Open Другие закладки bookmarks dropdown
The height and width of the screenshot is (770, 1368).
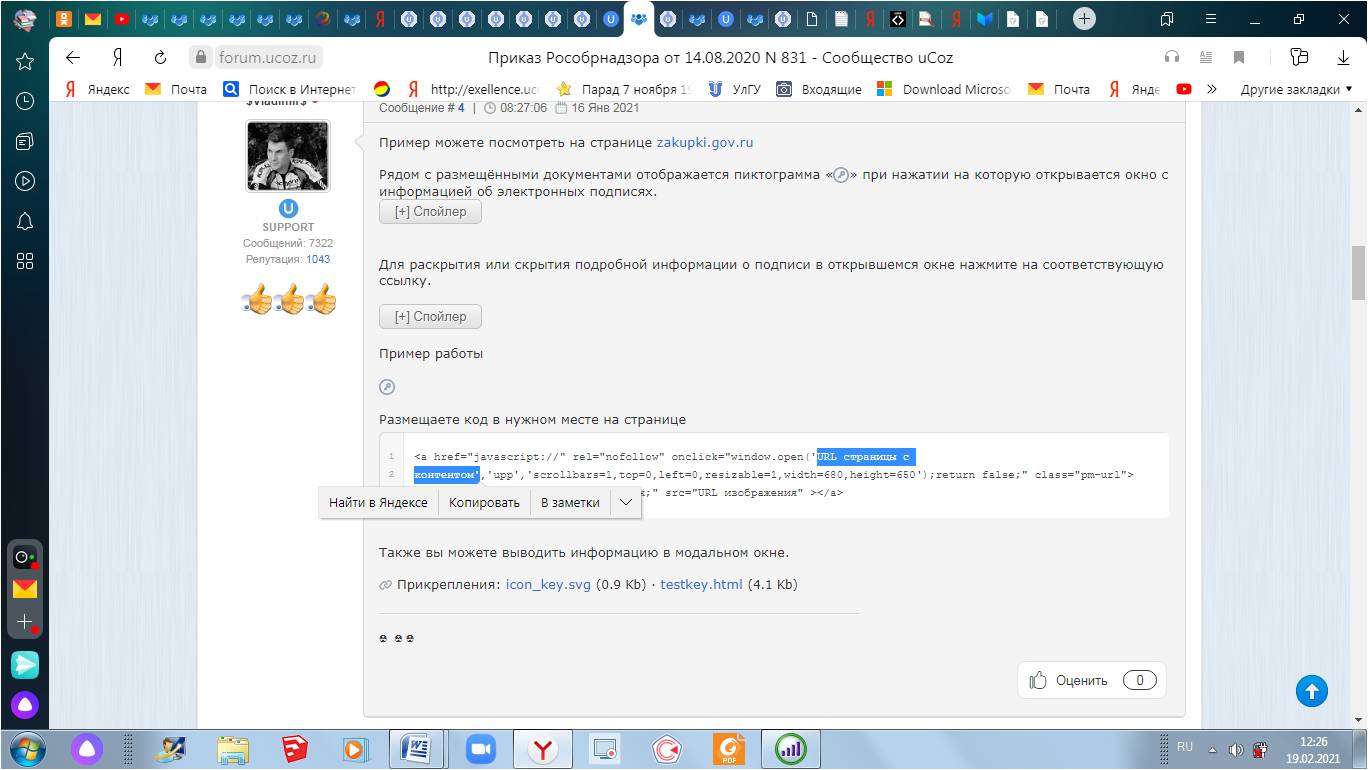point(1296,89)
